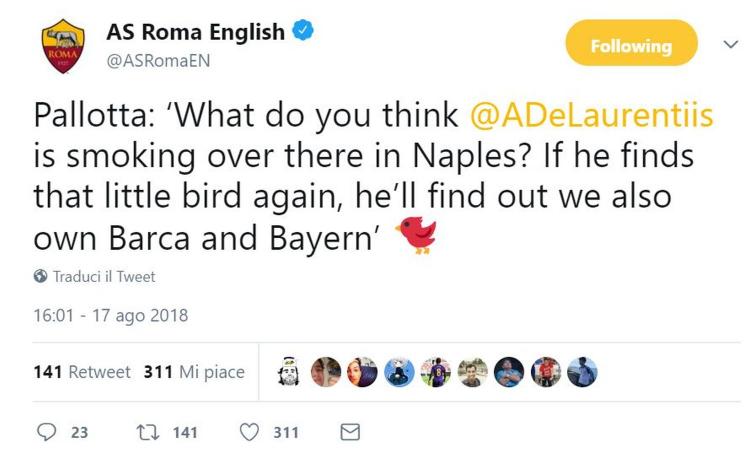750x450 pixels.
Task: Open the AS Roma English profile name
Action: [x=196, y=32]
